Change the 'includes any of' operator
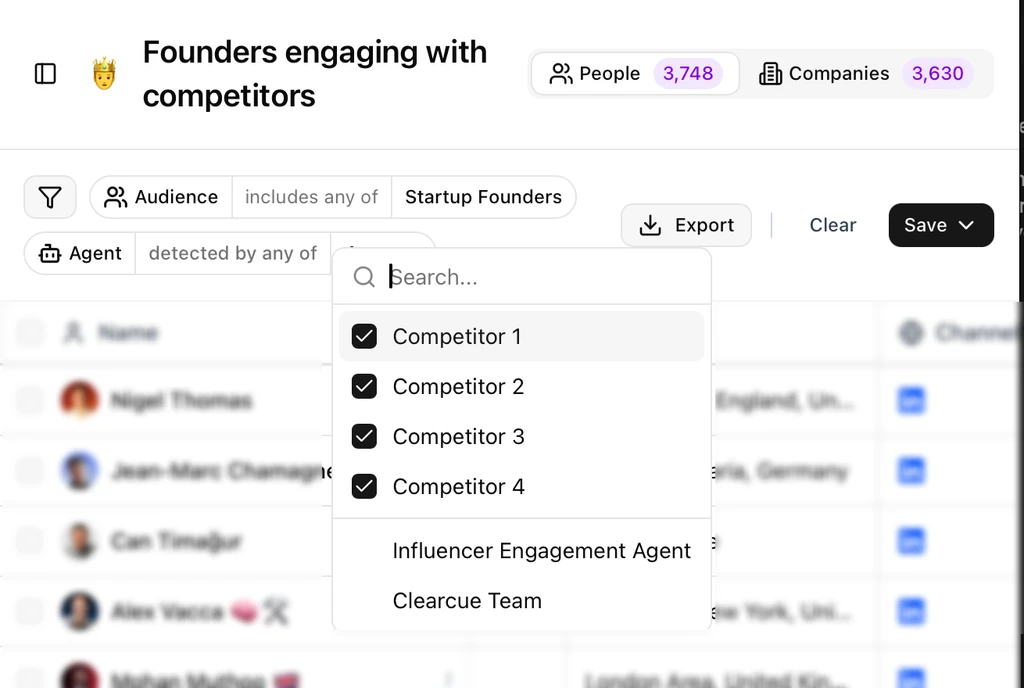Screen dimensions: 1024x688 (311, 197)
